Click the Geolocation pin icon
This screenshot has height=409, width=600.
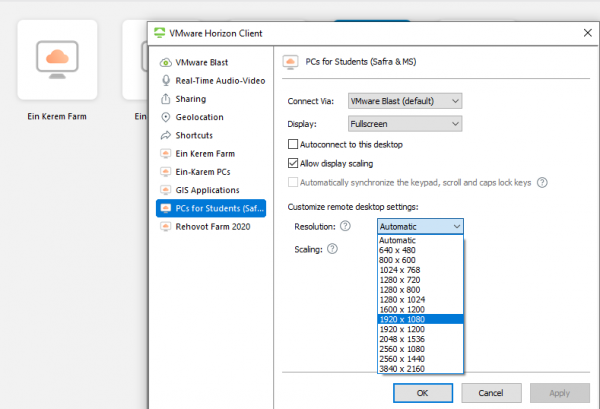point(165,117)
